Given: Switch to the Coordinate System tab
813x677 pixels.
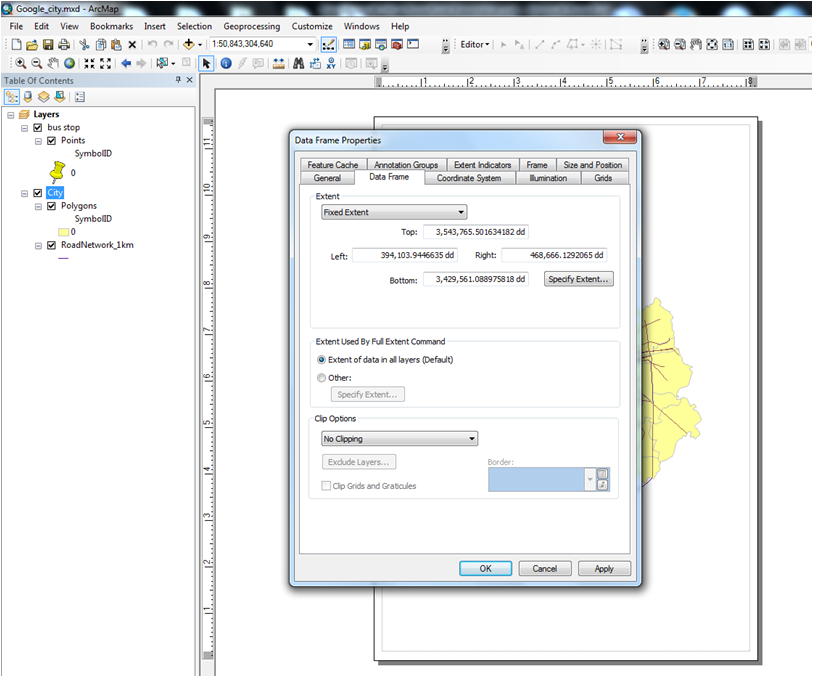Looking at the screenshot, I should (469, 178).
